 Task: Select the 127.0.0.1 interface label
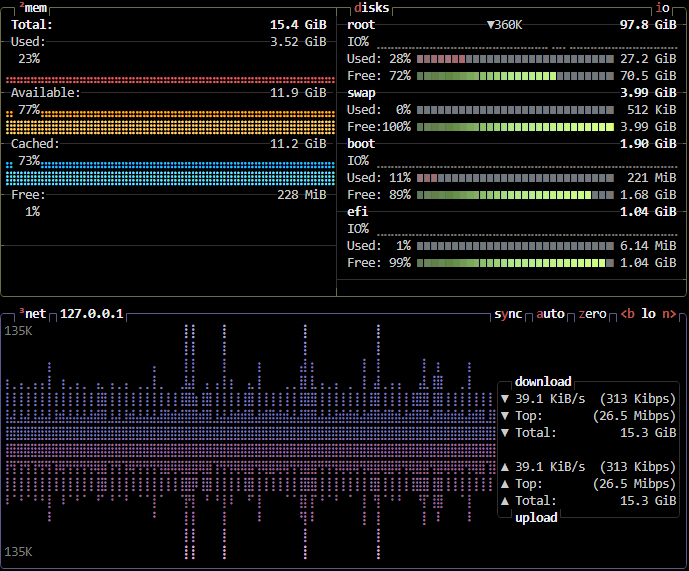(91, 314)
